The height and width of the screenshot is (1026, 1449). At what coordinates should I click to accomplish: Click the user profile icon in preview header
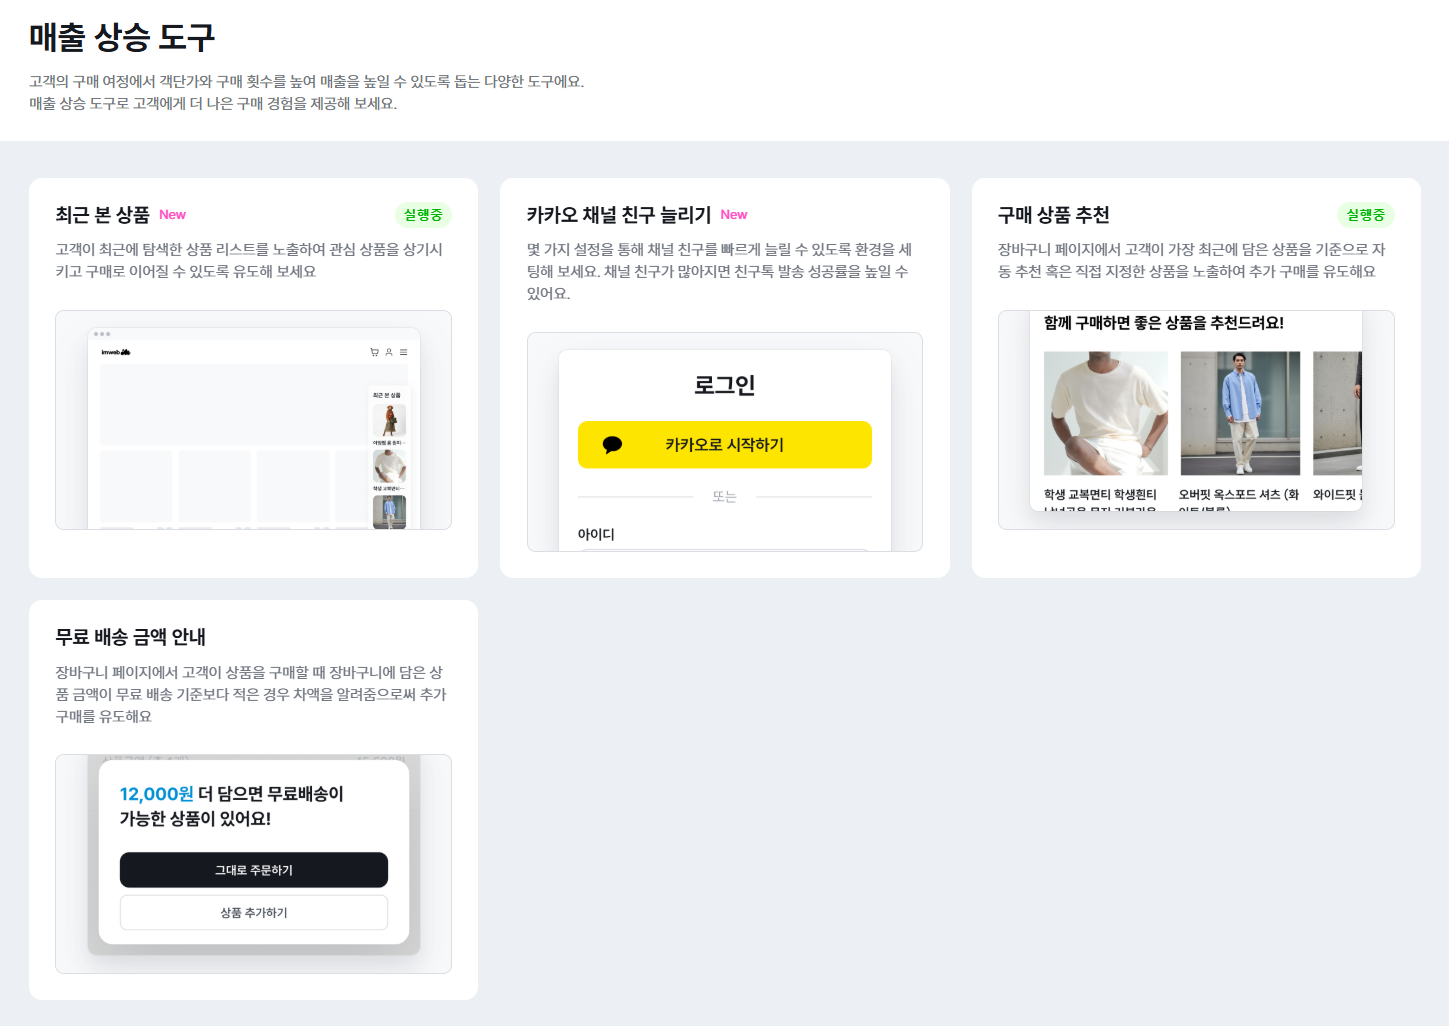click(x=389, y=352)
